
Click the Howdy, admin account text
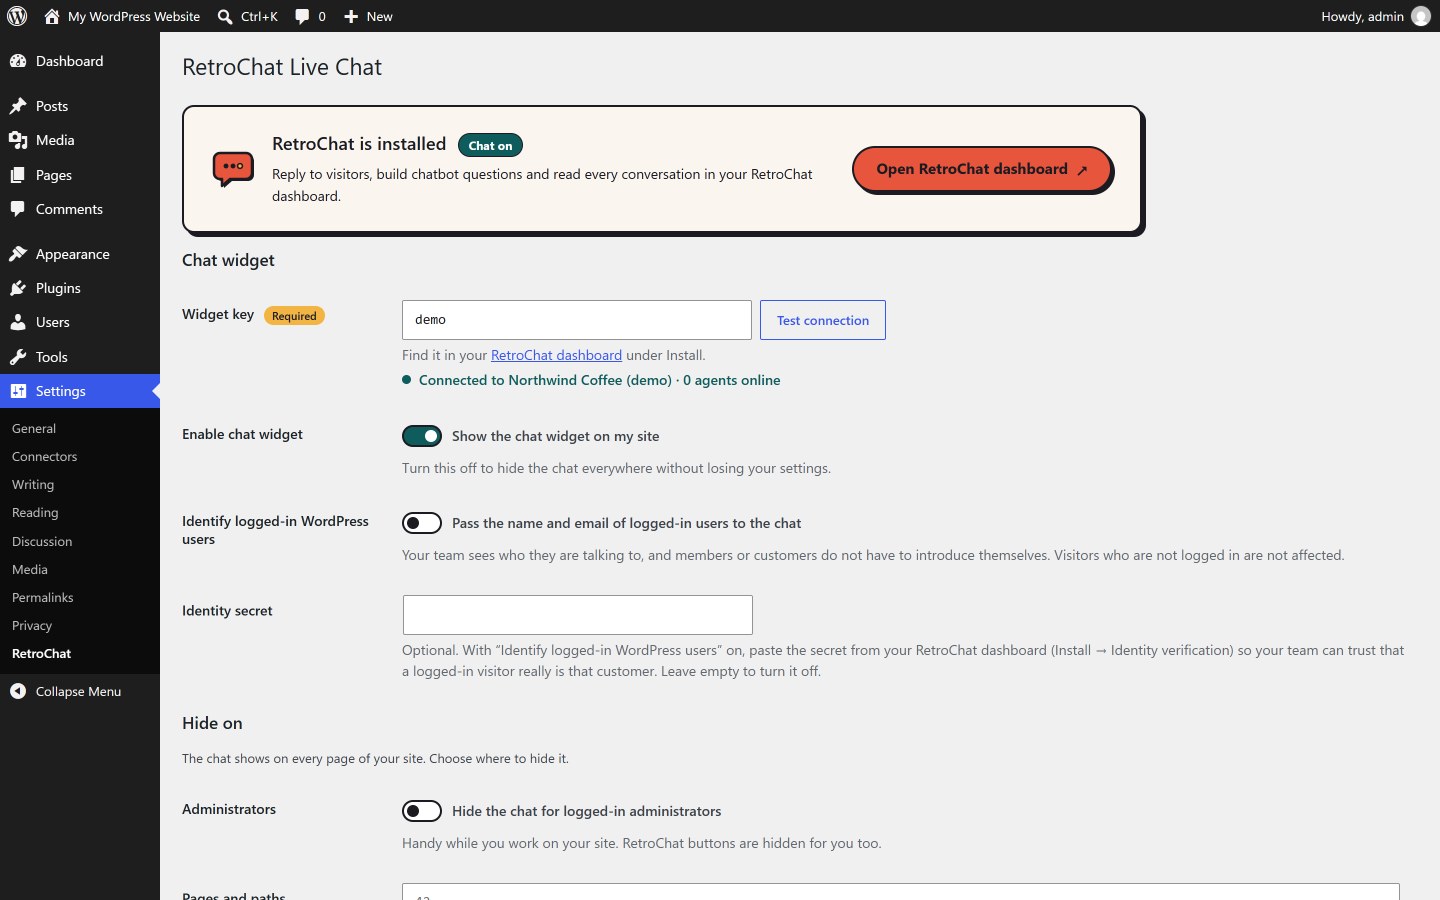[x=1362, y=16]
